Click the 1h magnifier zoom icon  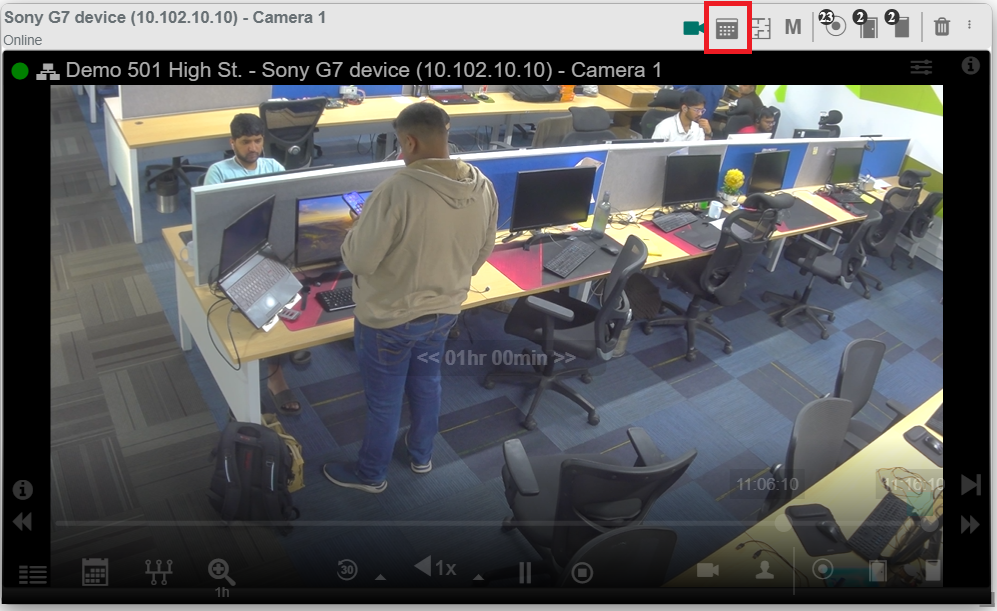(x=222, y=572)
